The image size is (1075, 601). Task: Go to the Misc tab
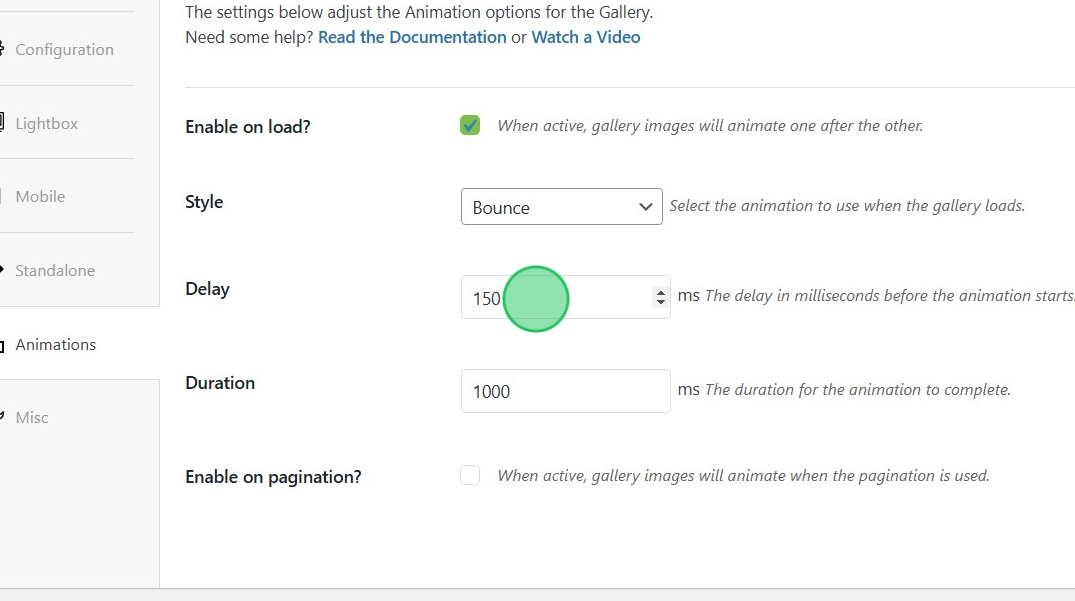[x=32, y=418]
